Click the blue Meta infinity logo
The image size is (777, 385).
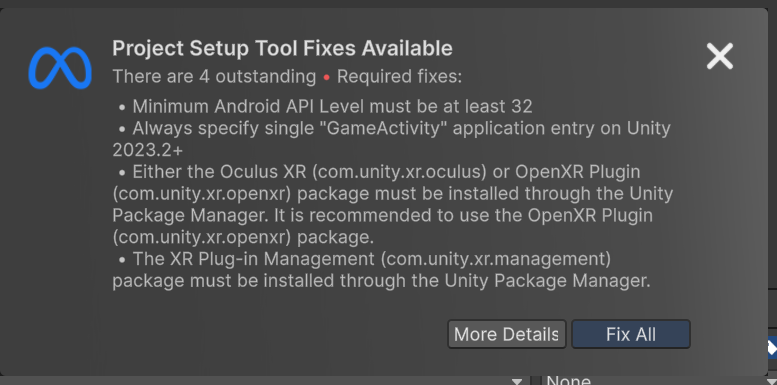click(x=60, y=68)
